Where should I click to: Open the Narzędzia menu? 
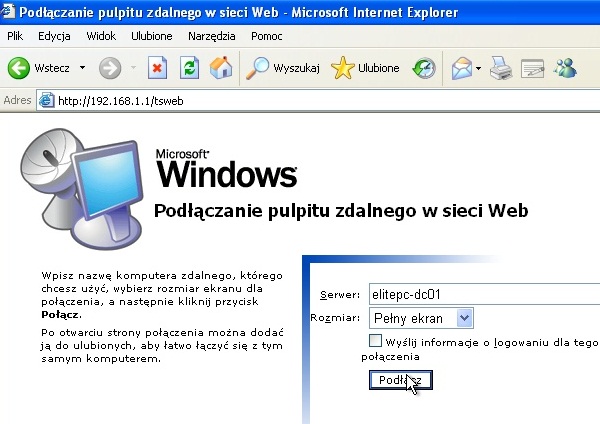coord(212,36)
